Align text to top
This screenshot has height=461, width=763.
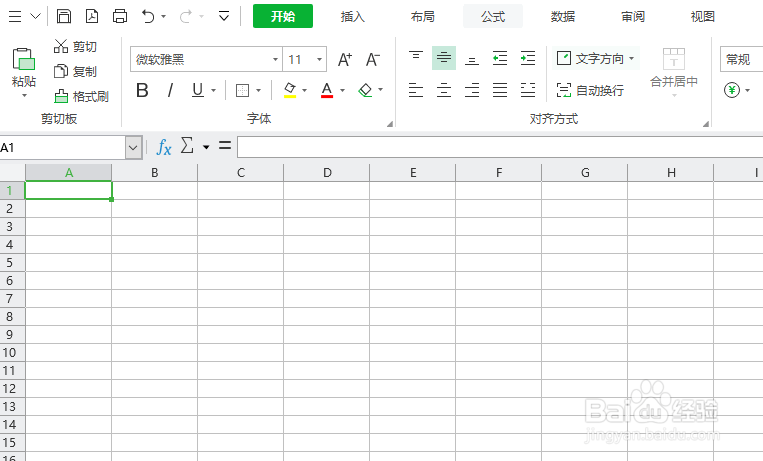click(416, 58)
